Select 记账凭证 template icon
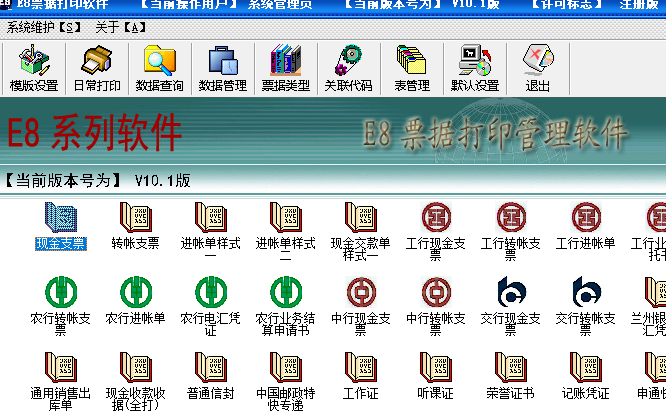Viewport: 666px width, 417px height. tap(585, 367)
